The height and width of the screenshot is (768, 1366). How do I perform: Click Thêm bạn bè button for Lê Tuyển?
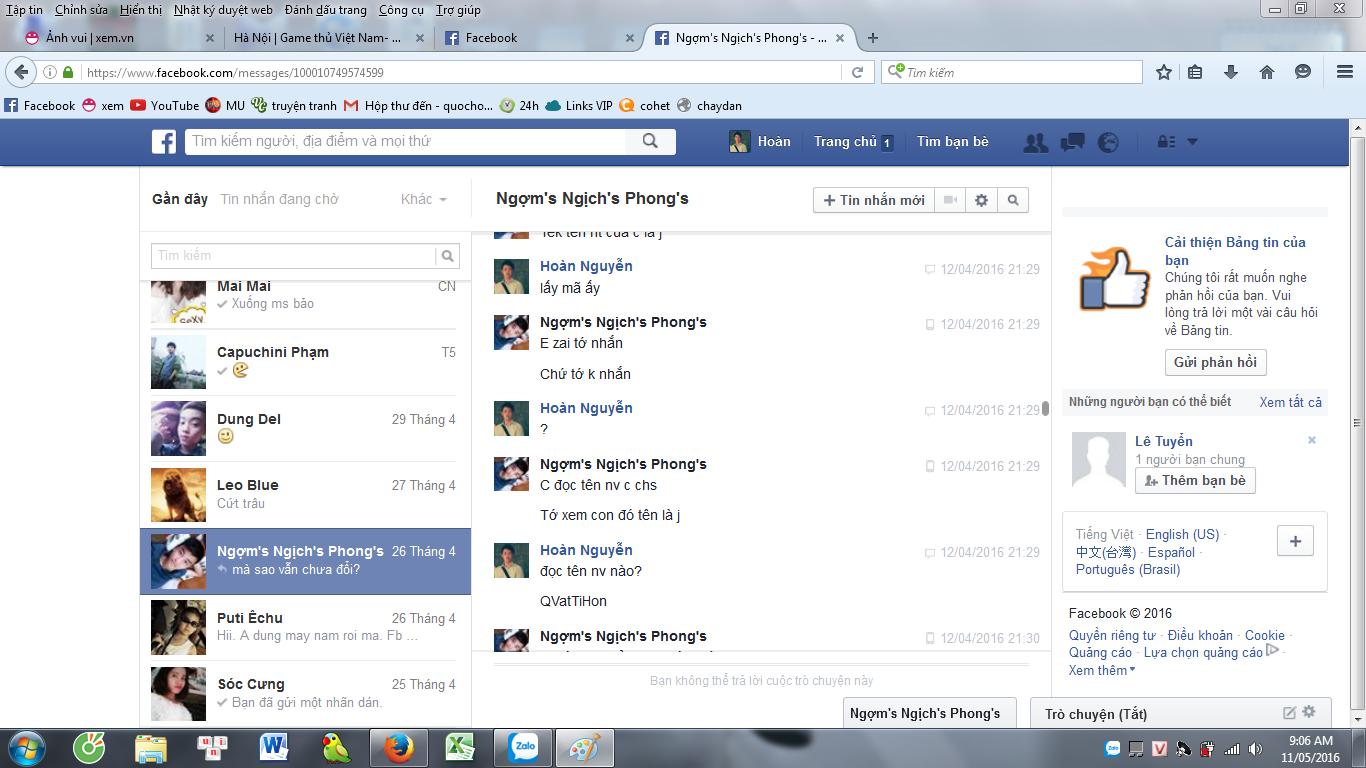(1195, 480)
